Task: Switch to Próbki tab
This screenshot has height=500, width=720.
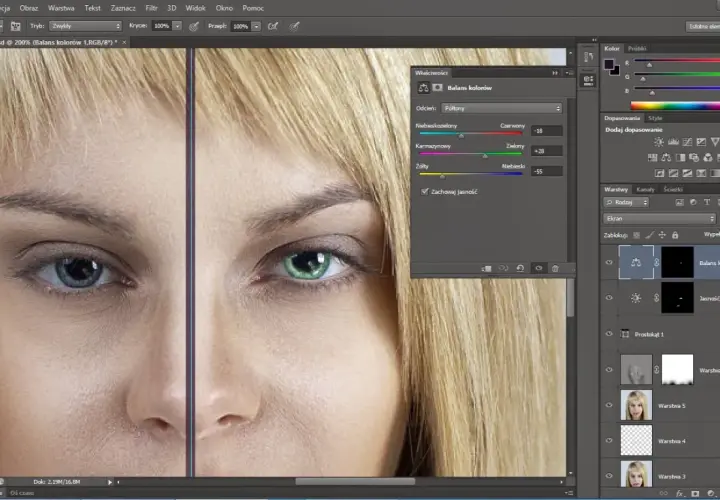Action: pos(637,48)
